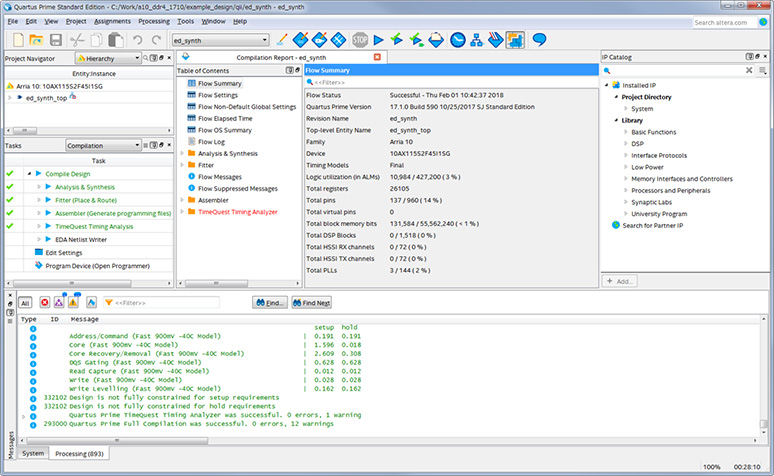The image size is (774, 476).
Task: Open a project with the folder icon
Action: [36, 39]
